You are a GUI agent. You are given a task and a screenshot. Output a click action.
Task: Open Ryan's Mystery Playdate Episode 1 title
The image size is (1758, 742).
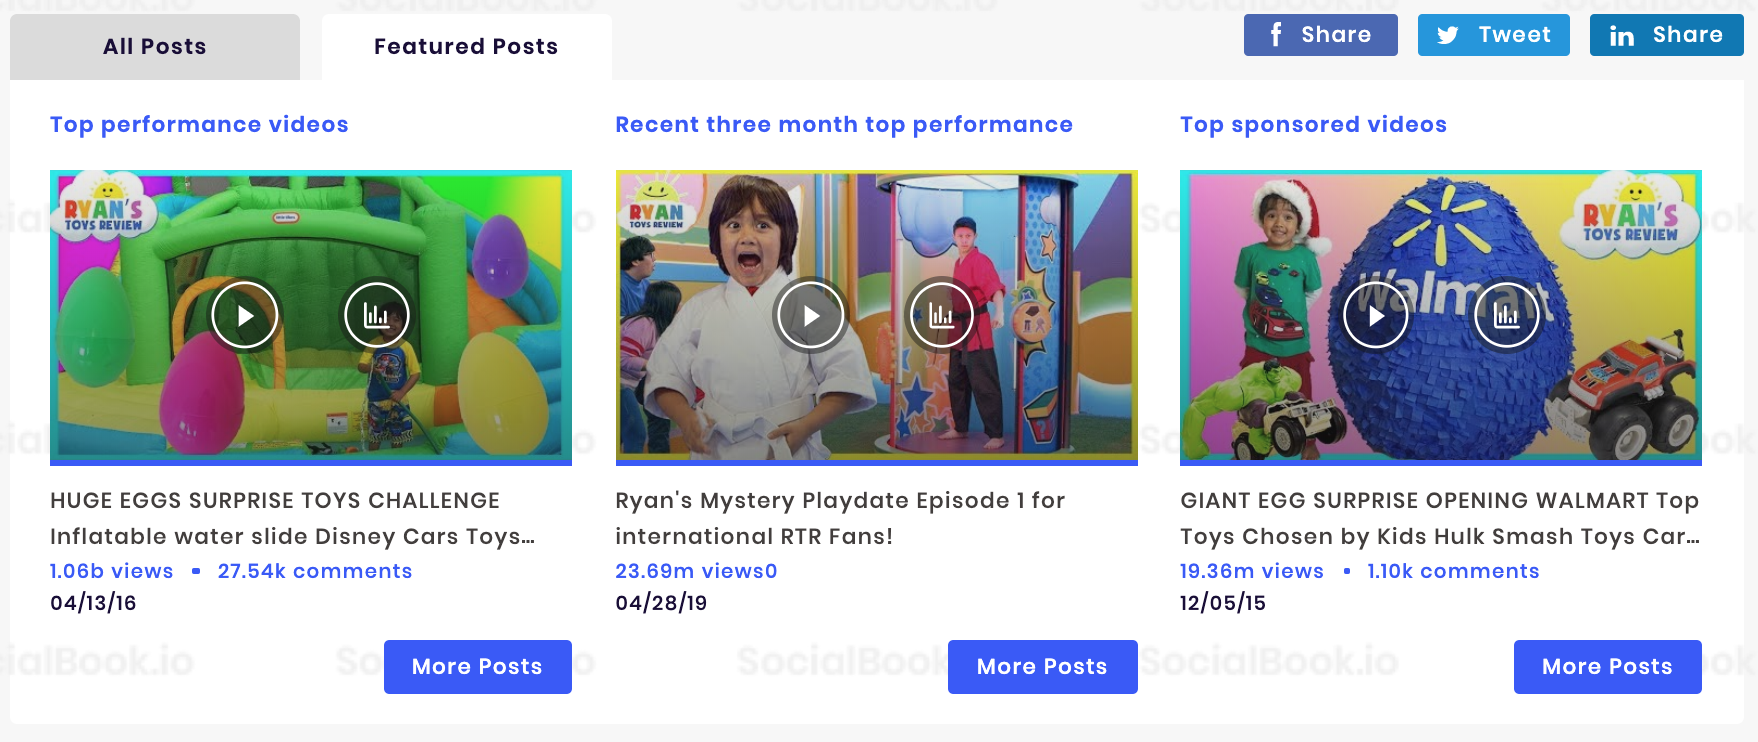point(840,518)
